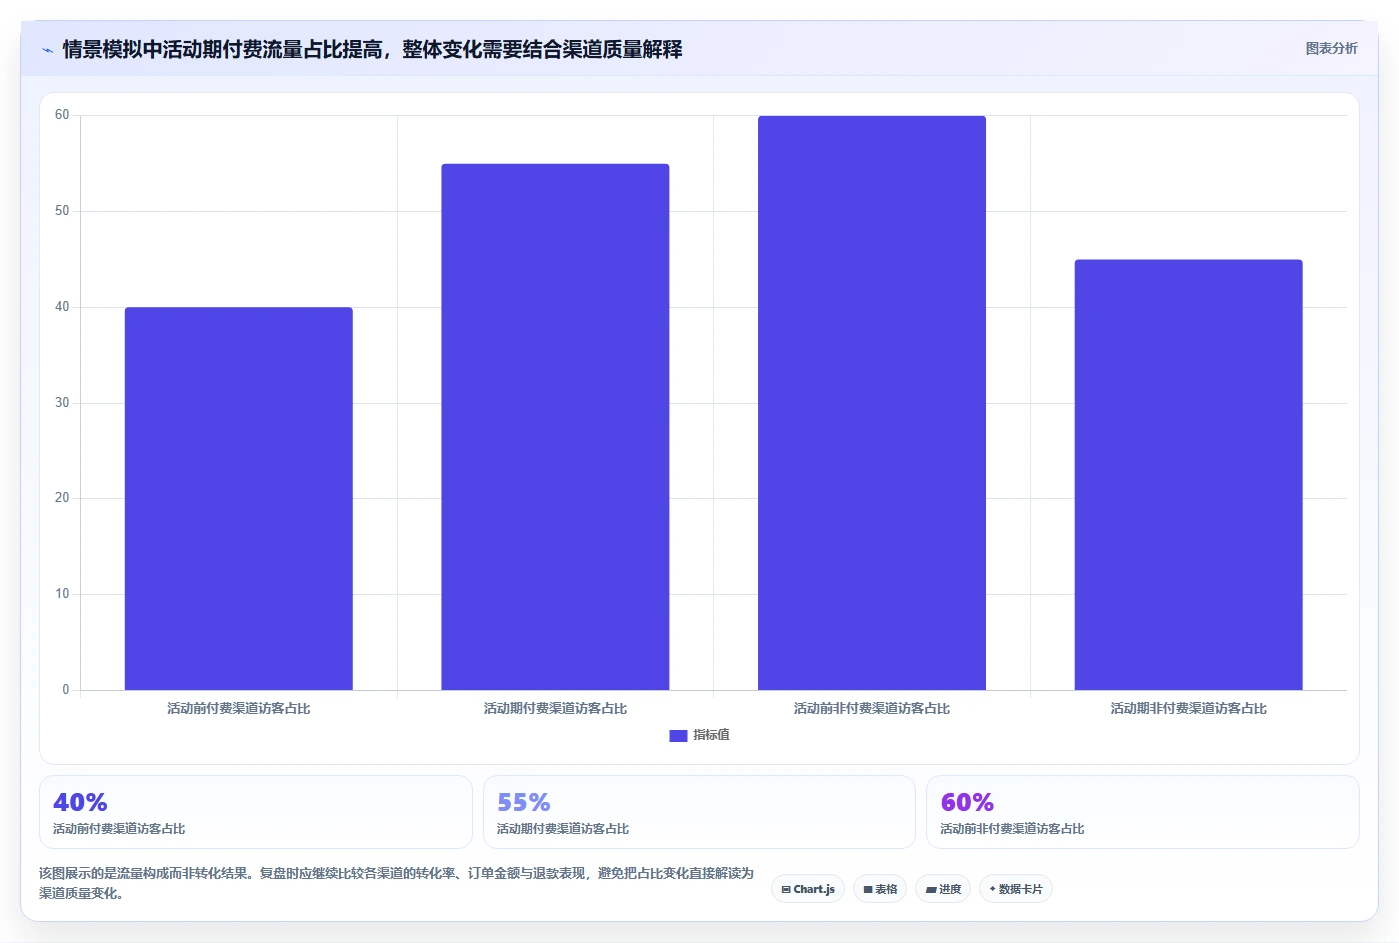Click the 活动前付费渠道访客占比 bar
This screenshot has width=1399, height=943.
238,498
